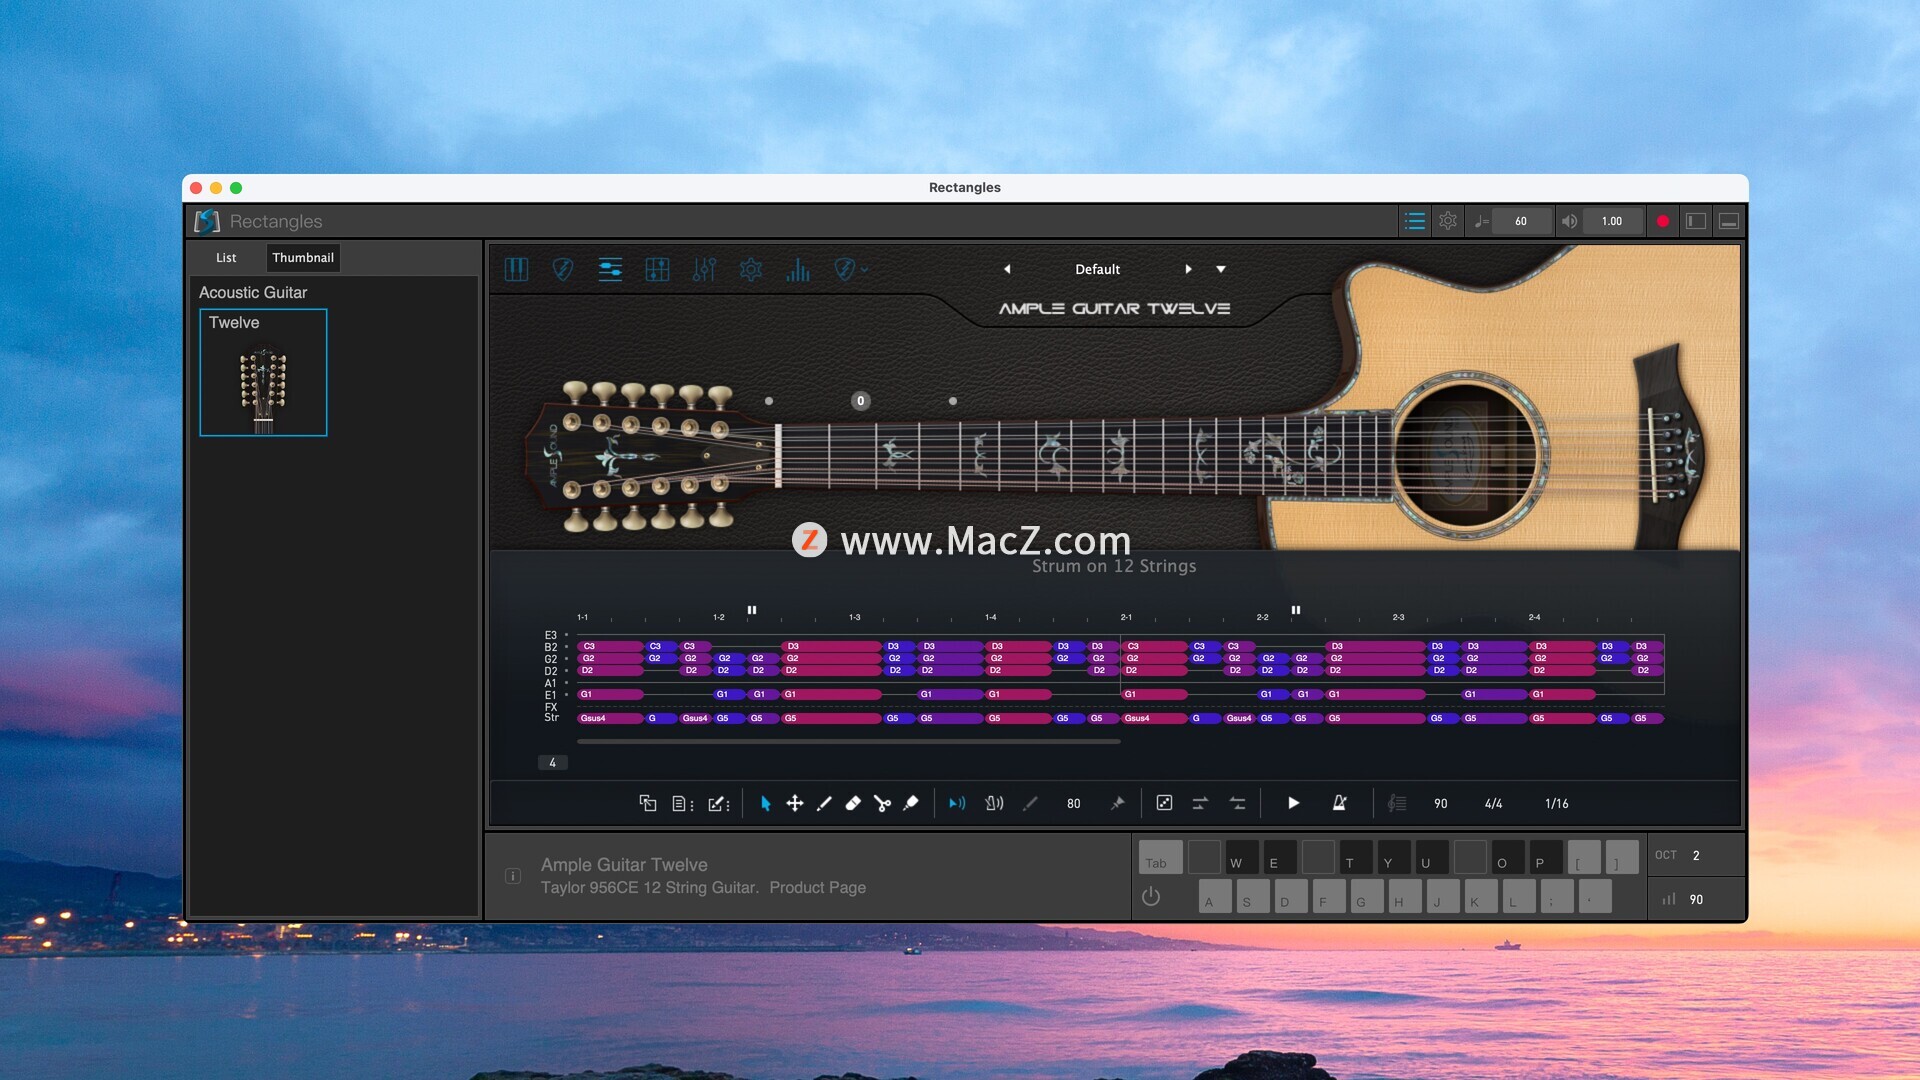Open the edit pattern menu icon
Viewport: 1920px width, 1080px height.
click(x=719, y=803)
